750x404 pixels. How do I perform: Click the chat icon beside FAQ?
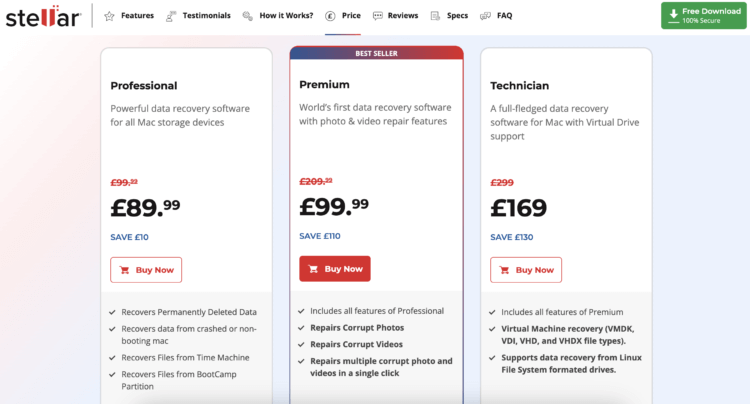coord(485,16)
